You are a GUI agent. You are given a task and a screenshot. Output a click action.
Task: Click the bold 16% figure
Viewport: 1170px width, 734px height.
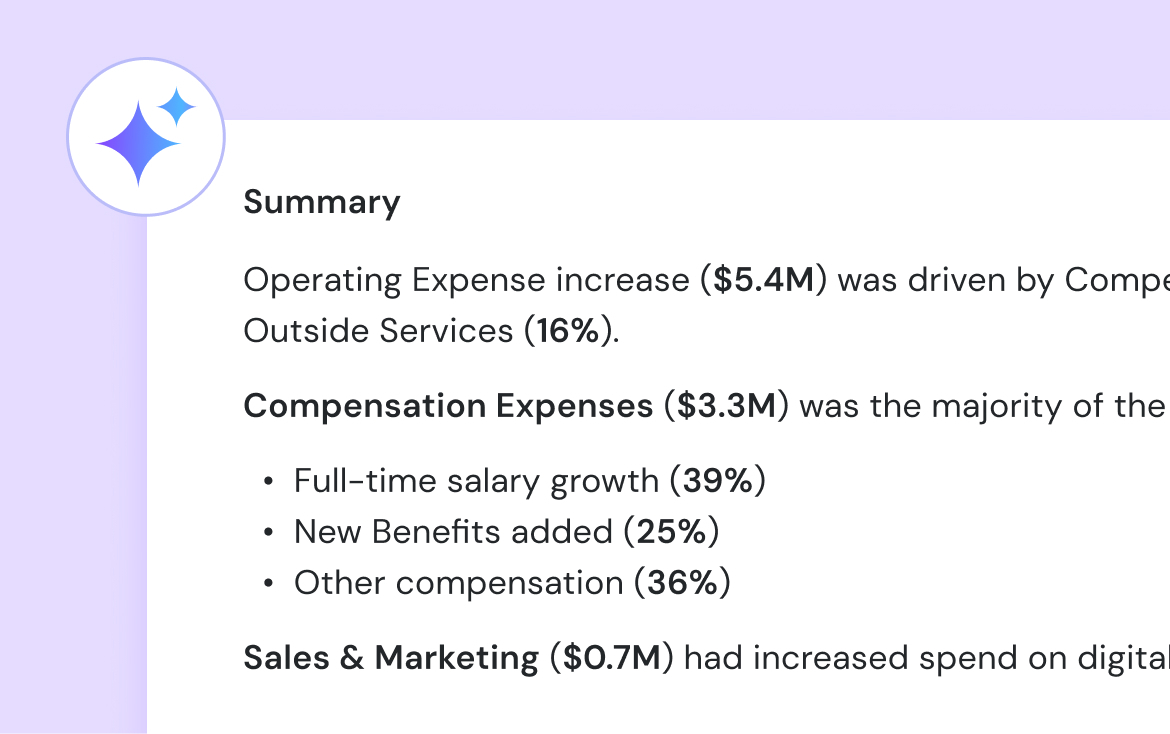point(568,331)
